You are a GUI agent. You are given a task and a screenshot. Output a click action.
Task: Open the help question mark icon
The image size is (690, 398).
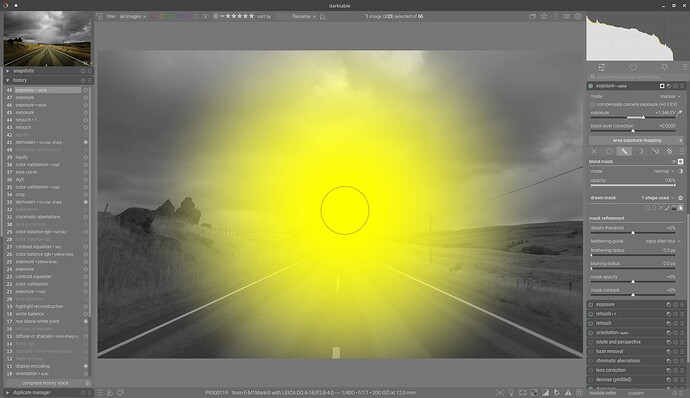pos(555,16)
